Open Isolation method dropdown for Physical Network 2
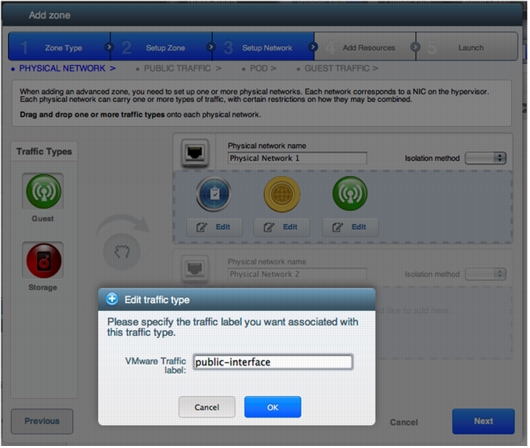Image resolution: width=530 pixels, height=448 pixels. (485, 274)
